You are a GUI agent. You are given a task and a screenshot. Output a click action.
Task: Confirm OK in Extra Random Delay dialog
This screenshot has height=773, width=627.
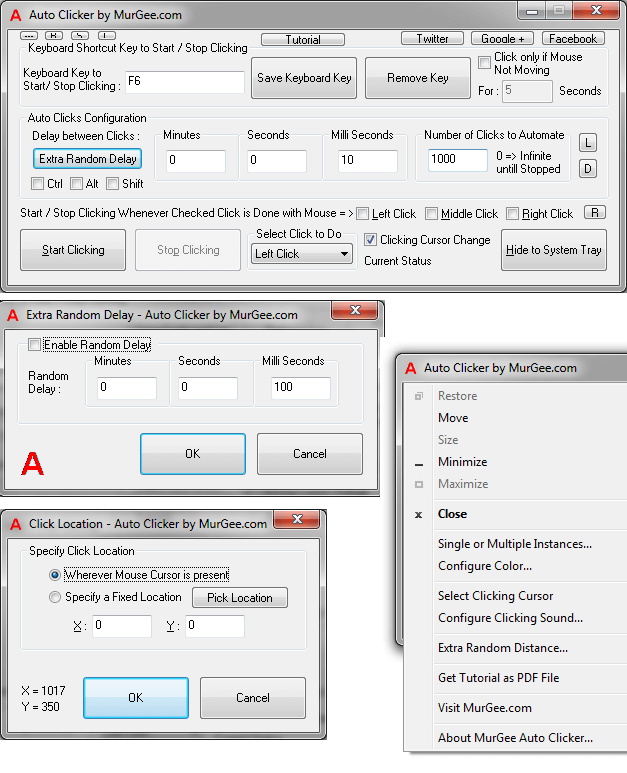[x=193, y=454]
